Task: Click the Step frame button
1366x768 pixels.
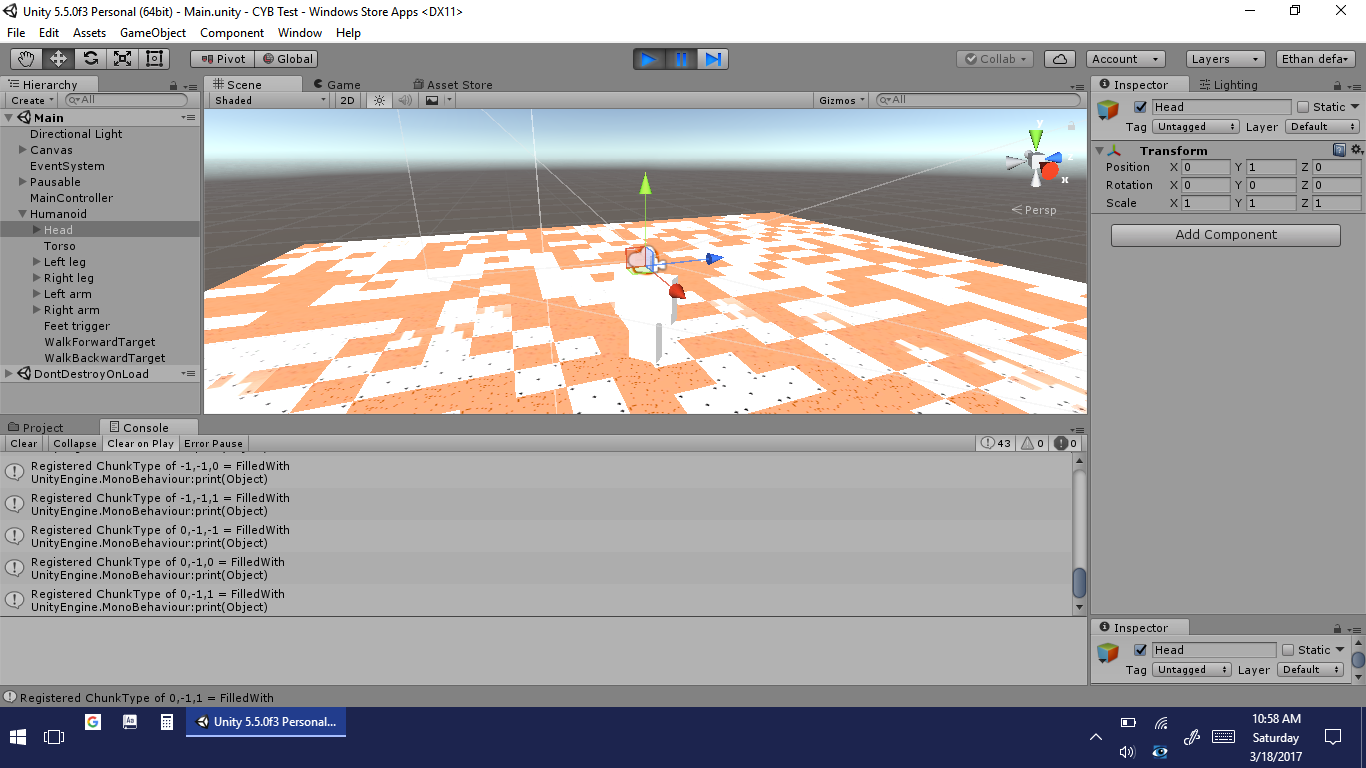Action: [x=712, y=59]
